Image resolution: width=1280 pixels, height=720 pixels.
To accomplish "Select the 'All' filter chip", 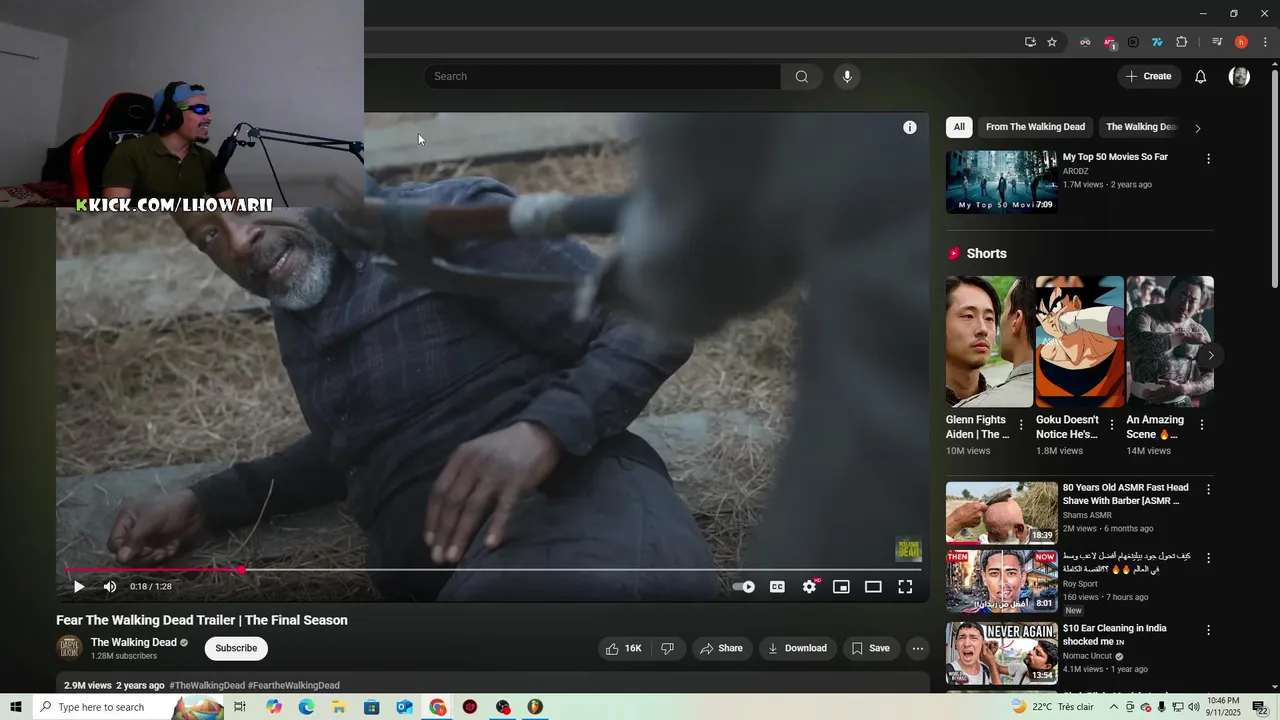I will point(959,127).
